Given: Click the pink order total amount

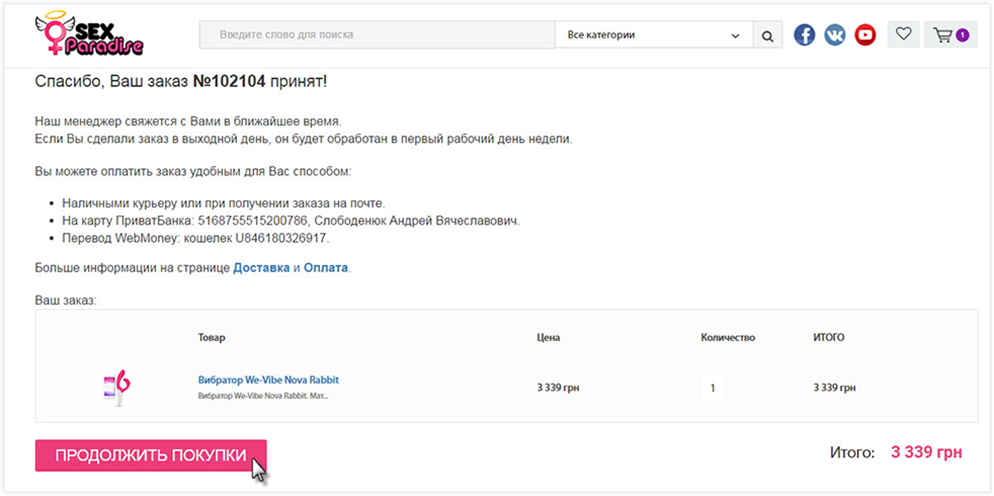Looking at the screenshot, I should click(926, 453).
